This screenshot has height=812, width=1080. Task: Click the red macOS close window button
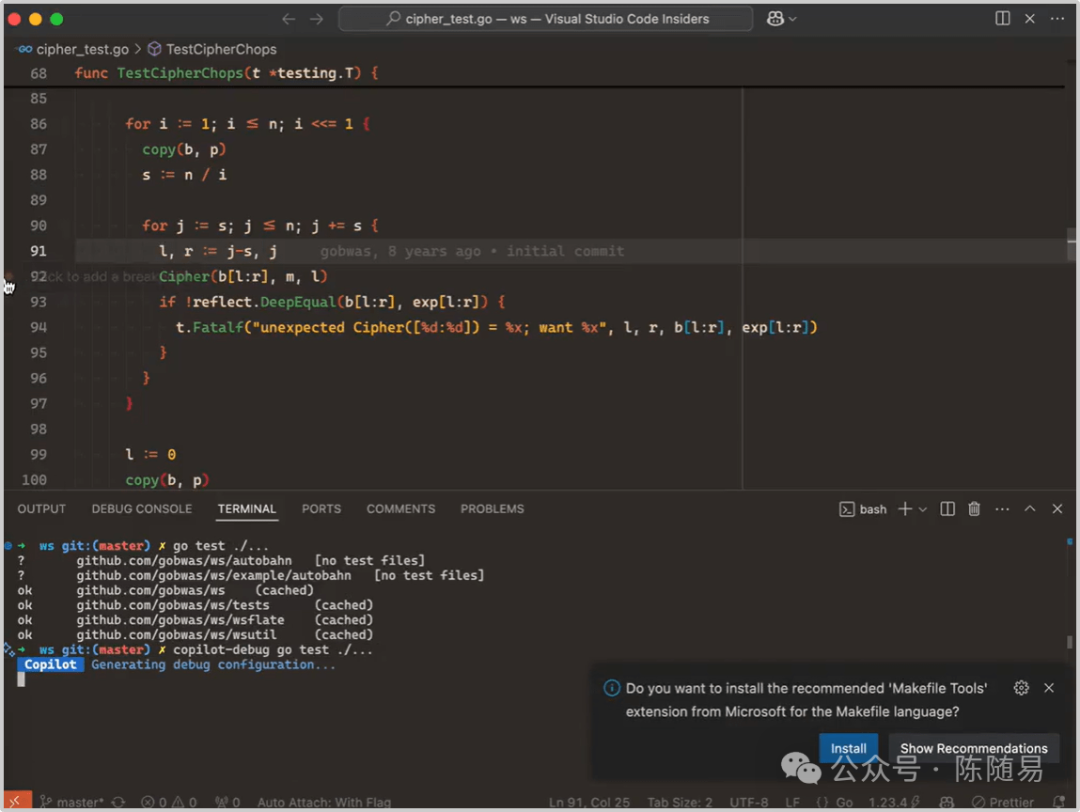(x=14, y=19)
